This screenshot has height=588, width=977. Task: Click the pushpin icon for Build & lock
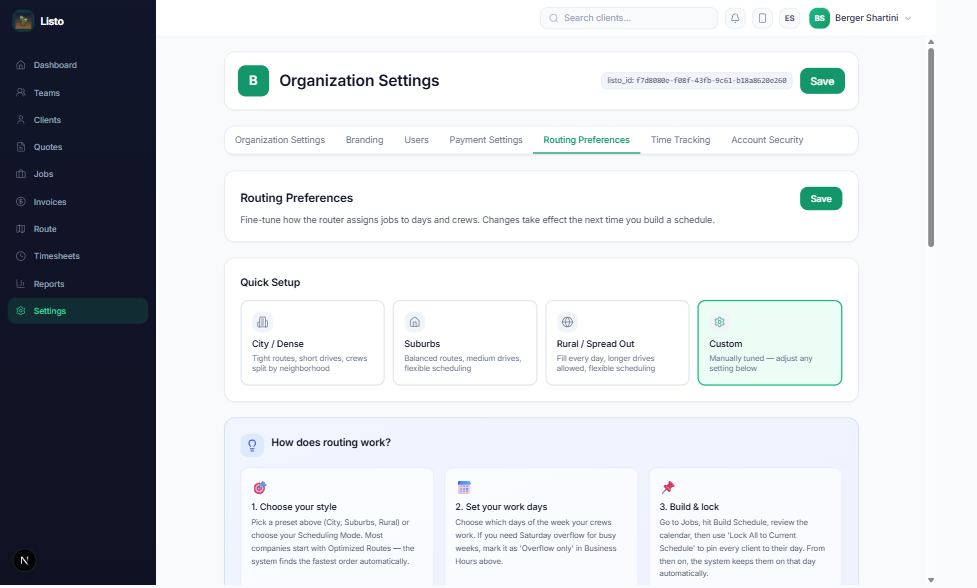668,487
